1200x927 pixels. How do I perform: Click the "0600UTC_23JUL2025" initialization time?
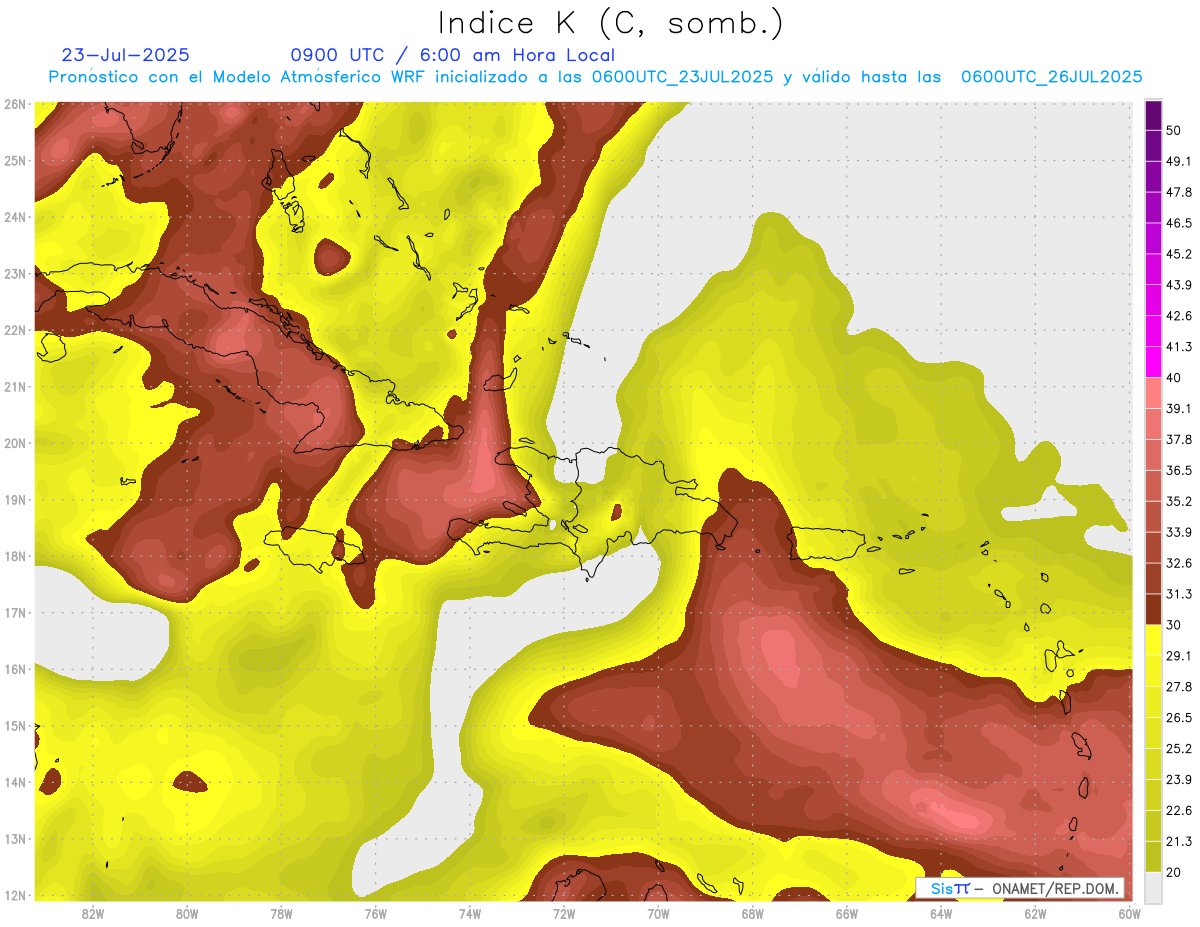[x=682, y=77]
